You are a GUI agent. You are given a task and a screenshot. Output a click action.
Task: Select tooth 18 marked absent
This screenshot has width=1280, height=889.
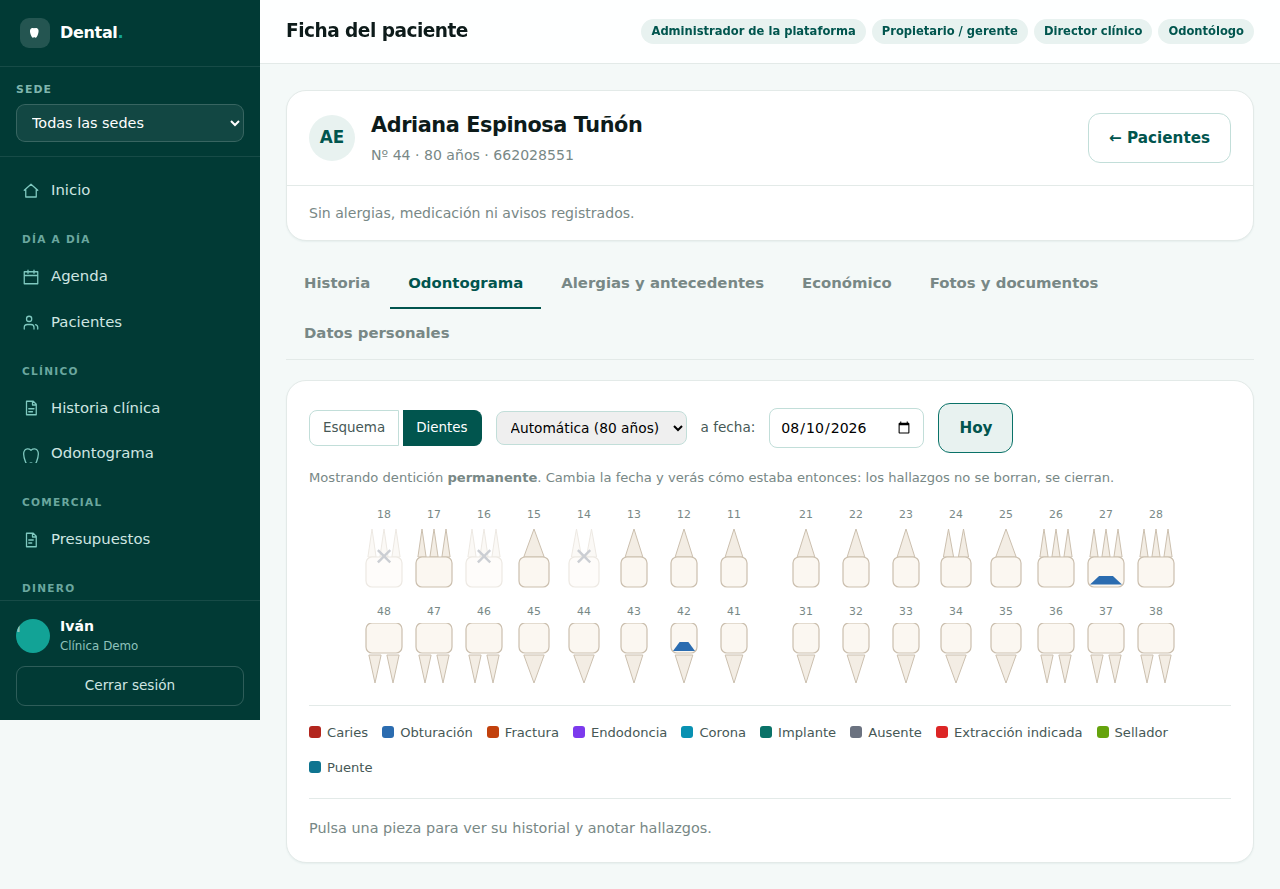(384, 558)
